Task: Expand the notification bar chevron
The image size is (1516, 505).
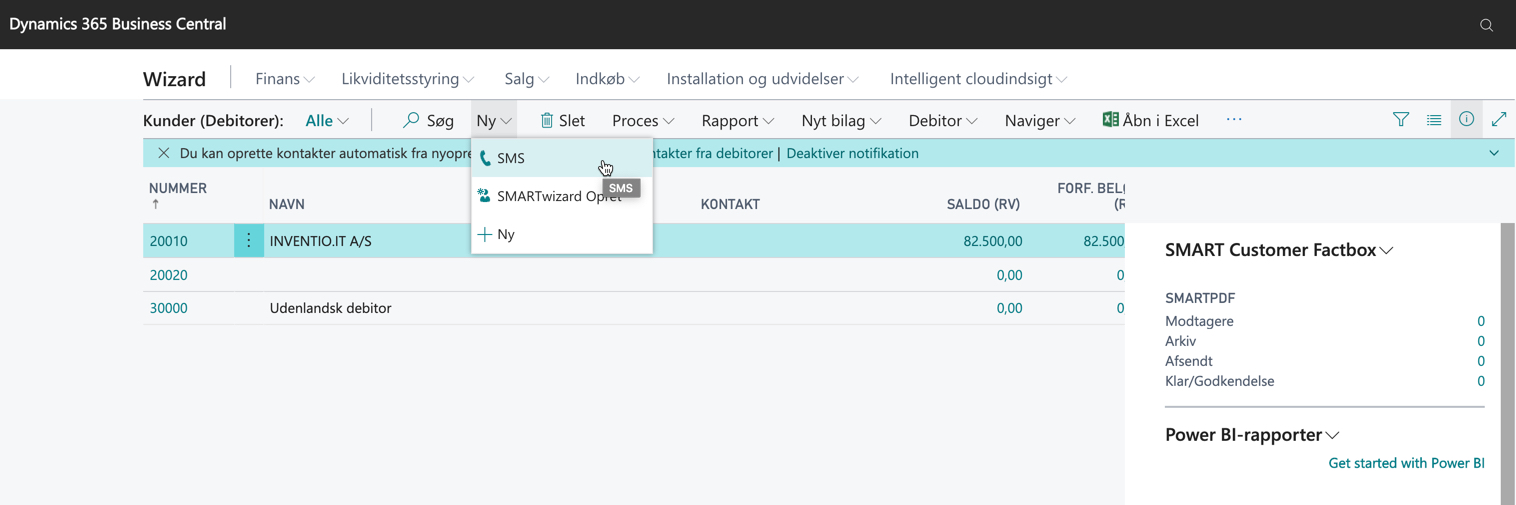Action: 1494,153
